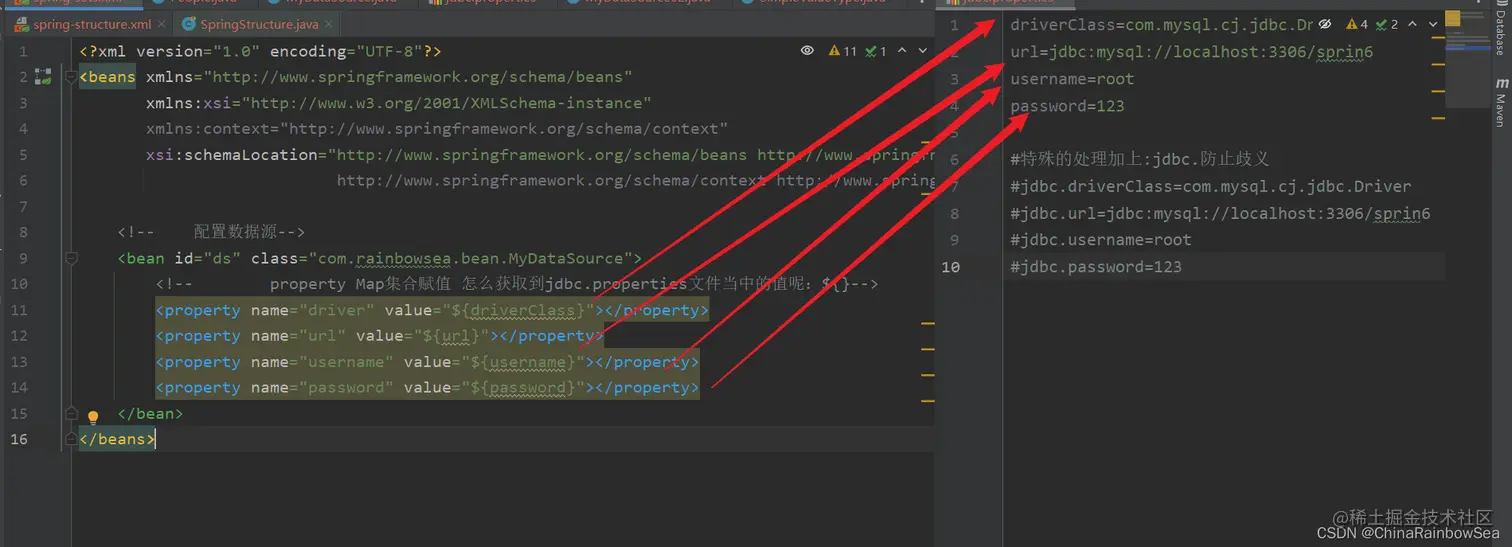Close the spring-structure.xml tab
The width and height of the screenshot is (1512, 547).
click(x=160, y=24)
